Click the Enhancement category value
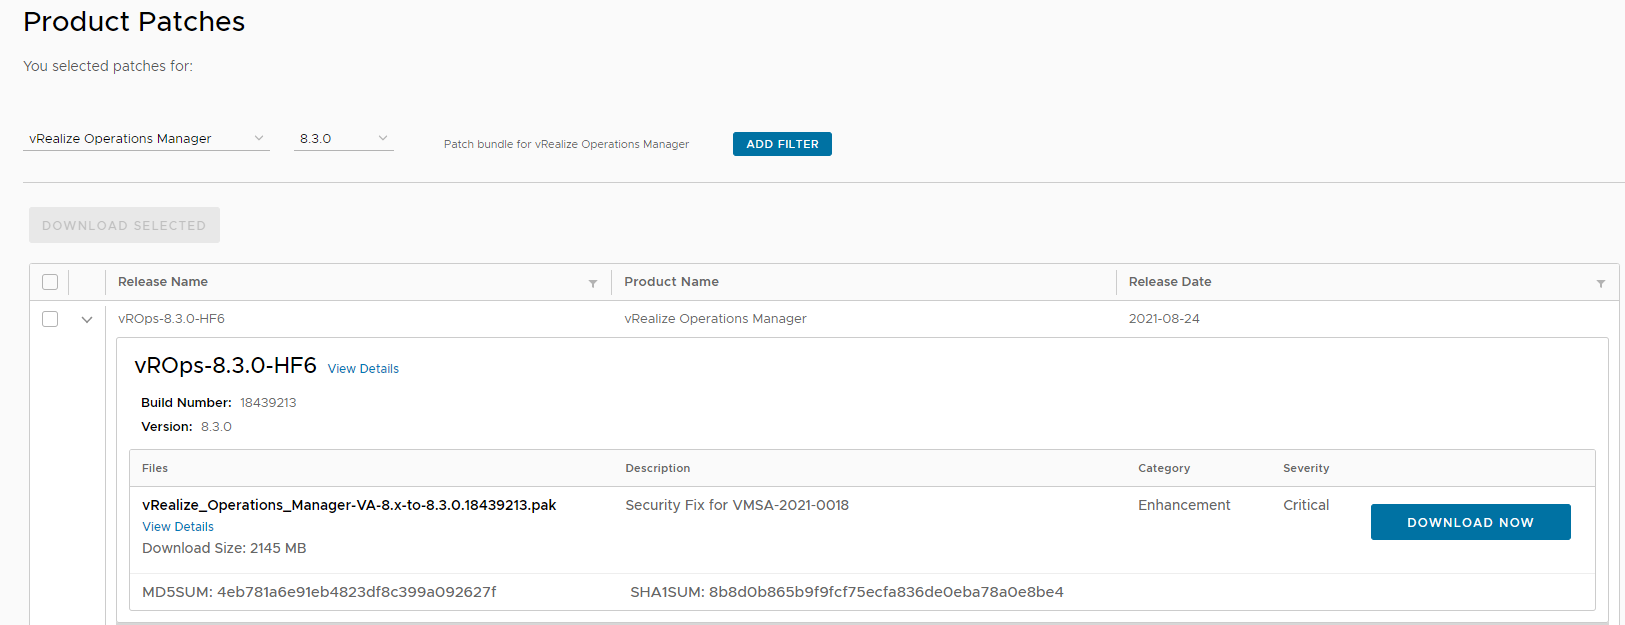The height and width of the screenshot is (625, 1625). coord(1184,505)
